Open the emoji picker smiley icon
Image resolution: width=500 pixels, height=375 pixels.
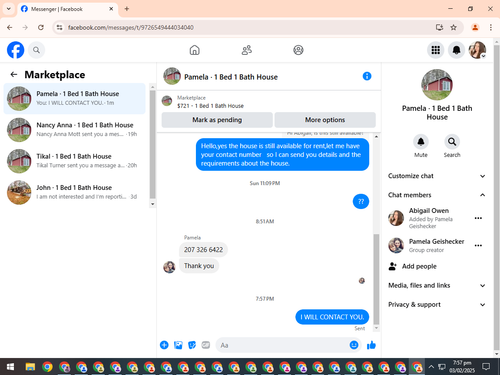[x=354, y=345]
